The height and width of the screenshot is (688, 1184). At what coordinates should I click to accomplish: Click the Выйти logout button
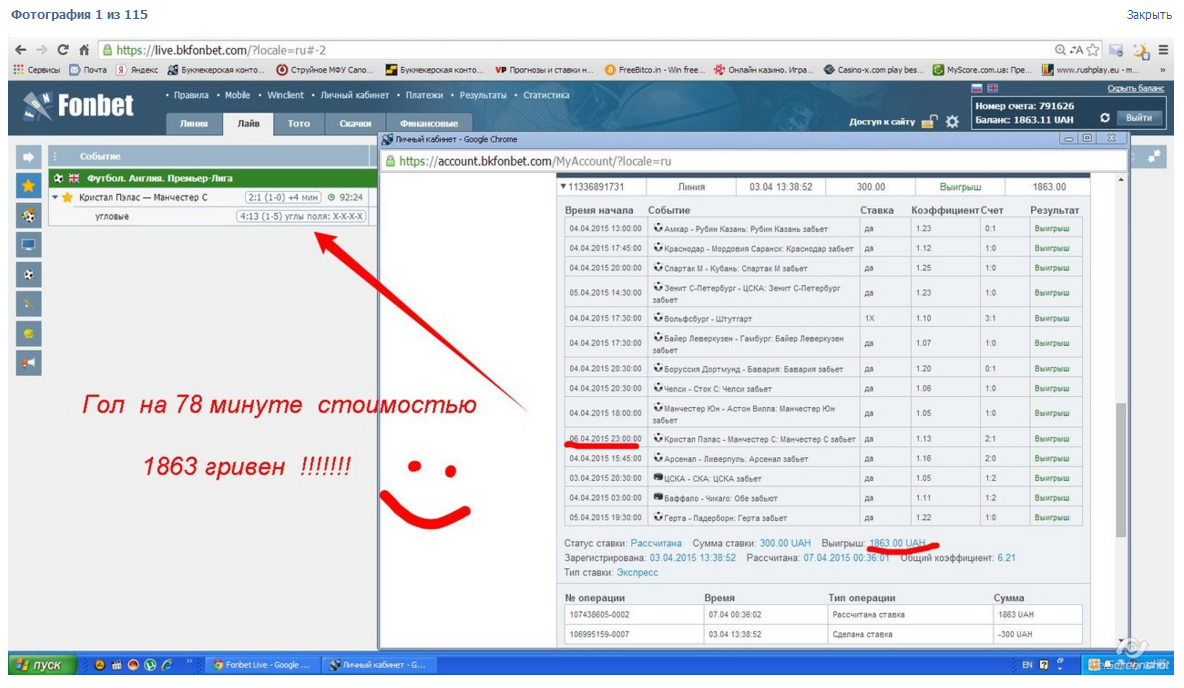[x=1139, y=118]
